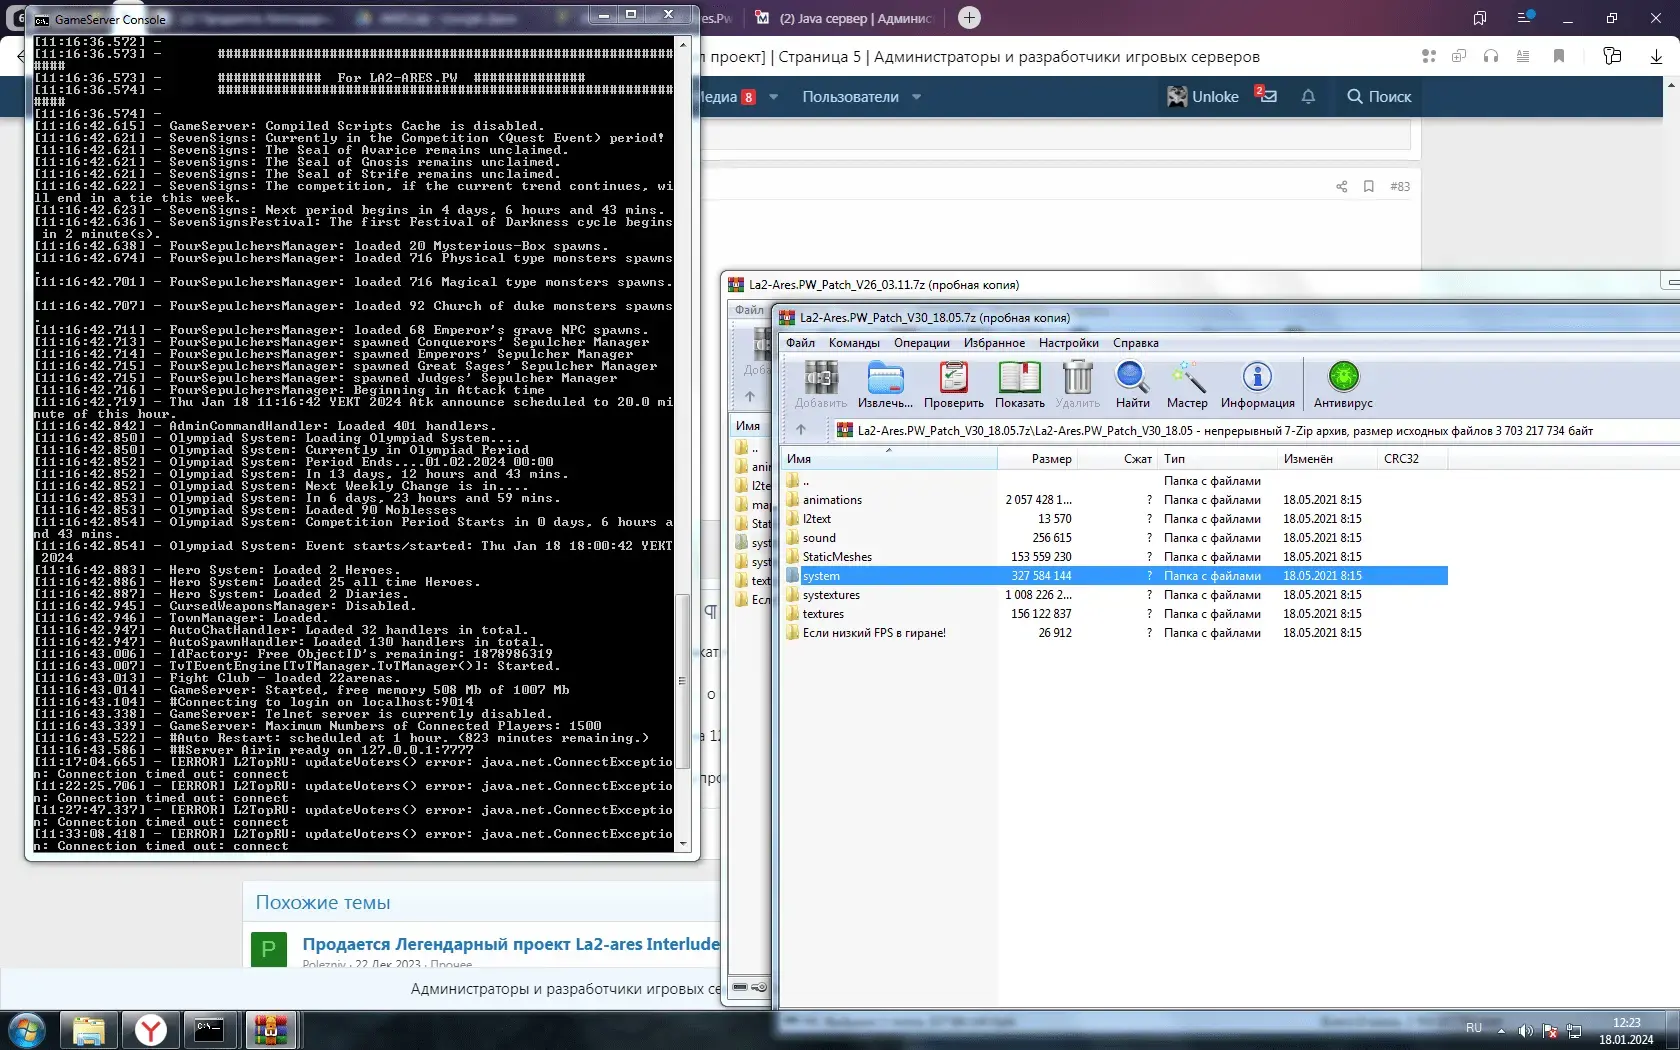Click console vertical scrollbar down arrow
Viewport: 1680px width, 1050px height.
(683, 844)
